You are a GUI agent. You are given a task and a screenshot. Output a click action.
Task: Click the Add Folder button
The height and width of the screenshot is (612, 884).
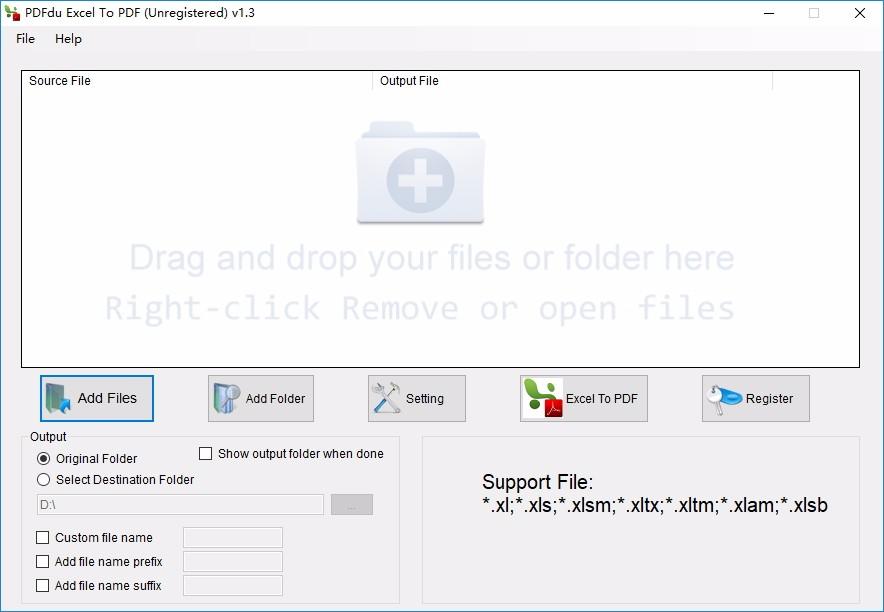pyautogui.click(x=260, y=398)
